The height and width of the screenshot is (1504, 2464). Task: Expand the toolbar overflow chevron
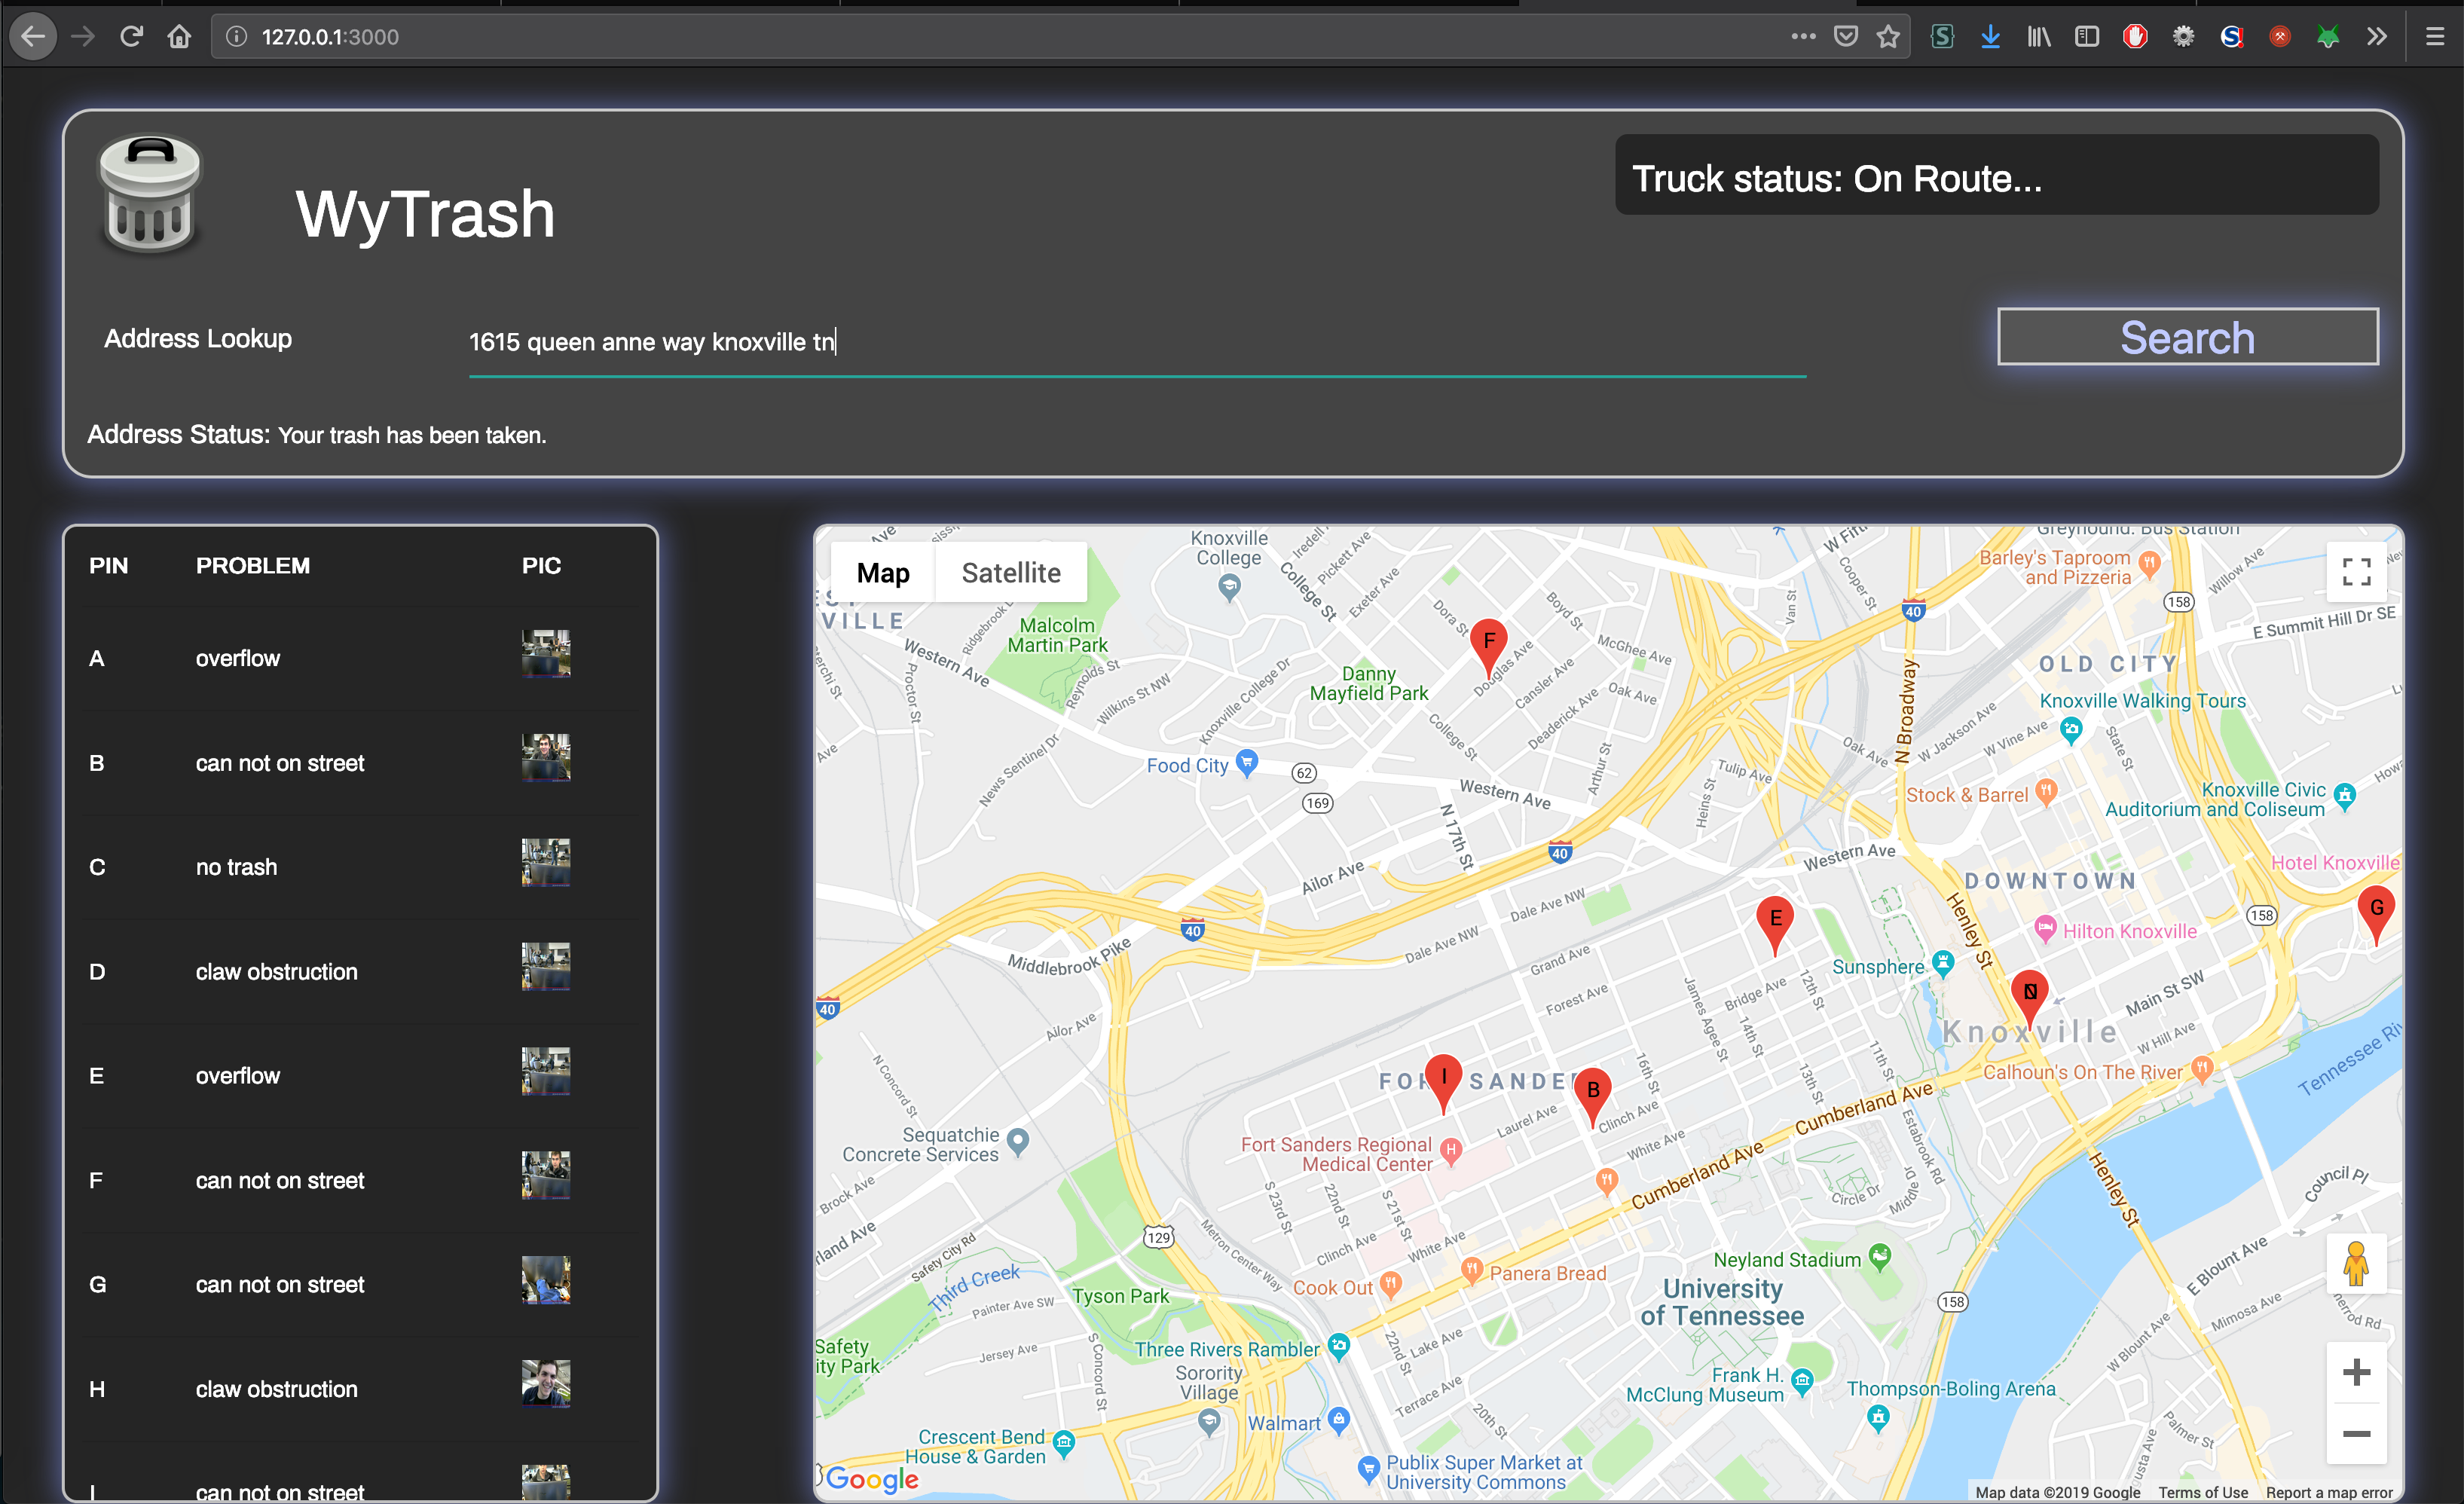(2377, 37)
